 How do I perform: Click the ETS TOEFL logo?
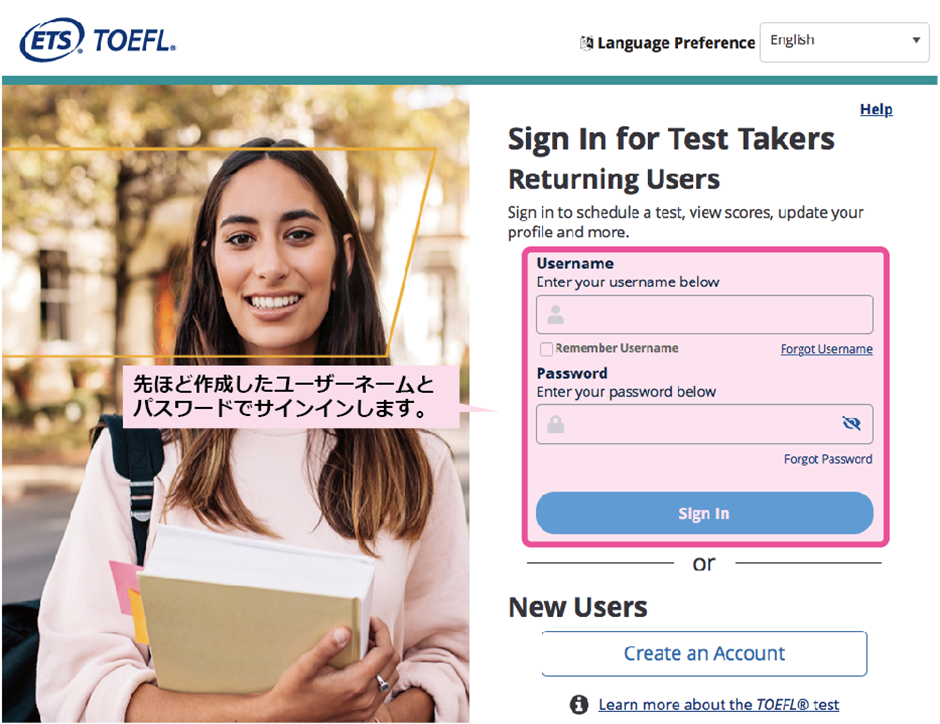[98, 40]
